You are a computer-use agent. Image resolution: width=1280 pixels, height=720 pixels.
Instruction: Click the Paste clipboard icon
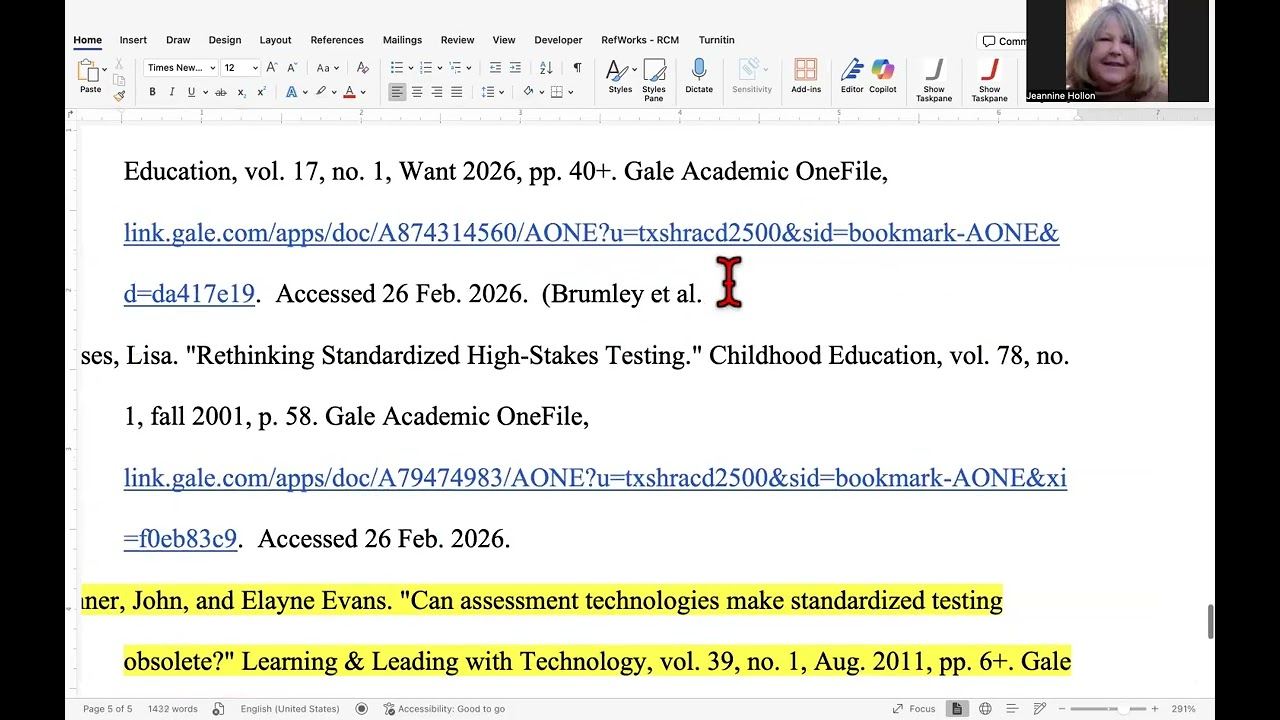tap(90, 70)
